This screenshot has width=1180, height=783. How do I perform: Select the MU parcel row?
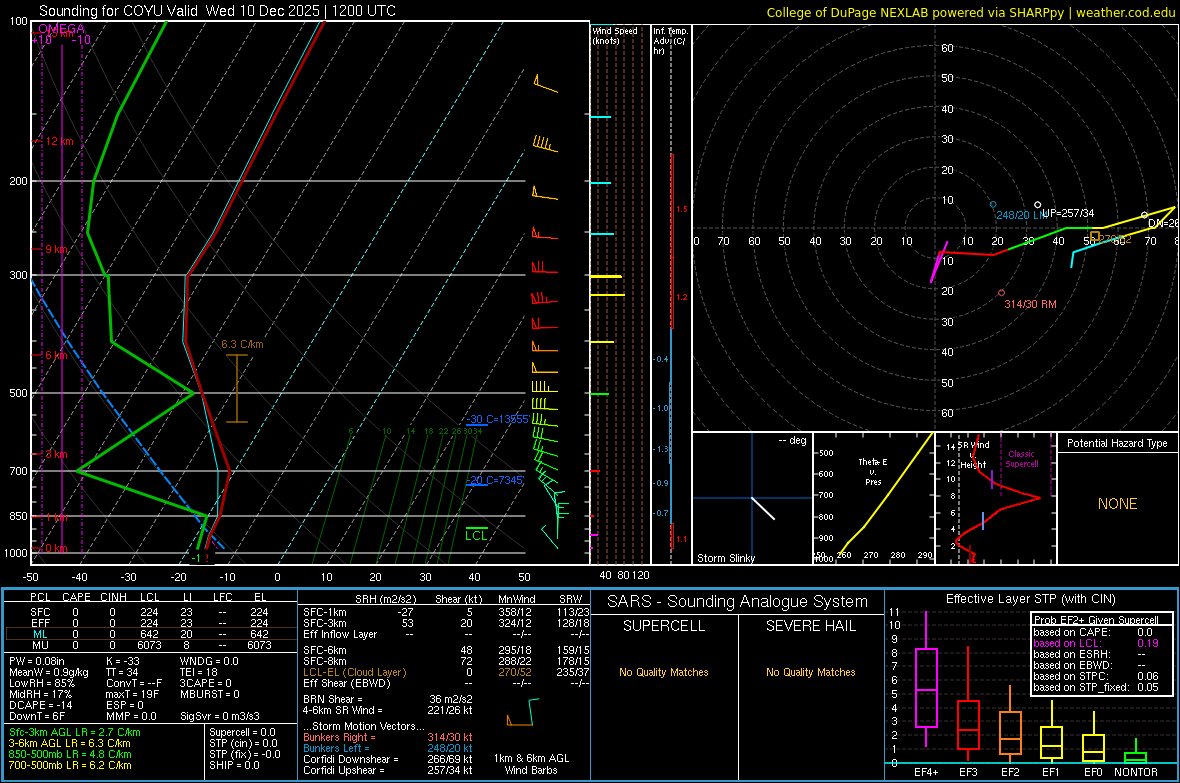(151, 645)
